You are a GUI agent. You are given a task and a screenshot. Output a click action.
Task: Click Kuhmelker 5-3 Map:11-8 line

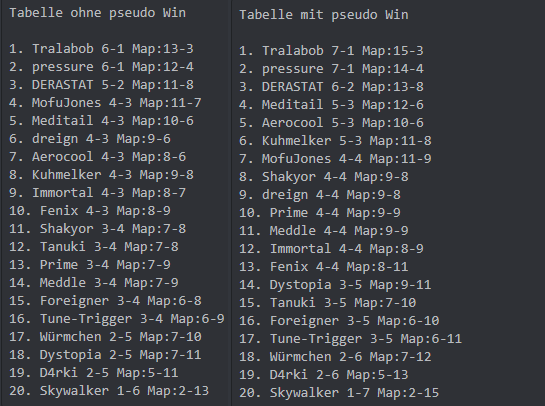[x=335, y=141]
